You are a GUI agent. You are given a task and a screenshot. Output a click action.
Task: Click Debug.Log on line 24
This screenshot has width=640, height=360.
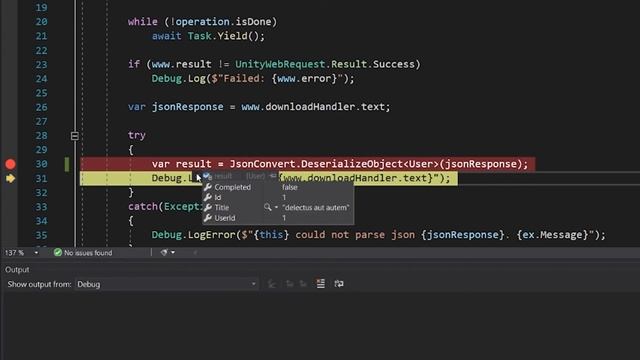pos(178,78)
